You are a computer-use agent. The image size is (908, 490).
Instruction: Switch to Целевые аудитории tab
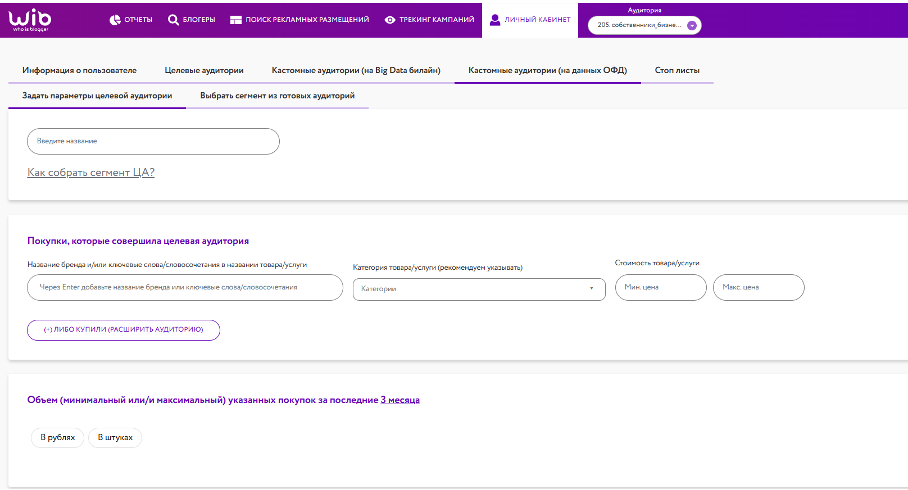coord(204,71)
